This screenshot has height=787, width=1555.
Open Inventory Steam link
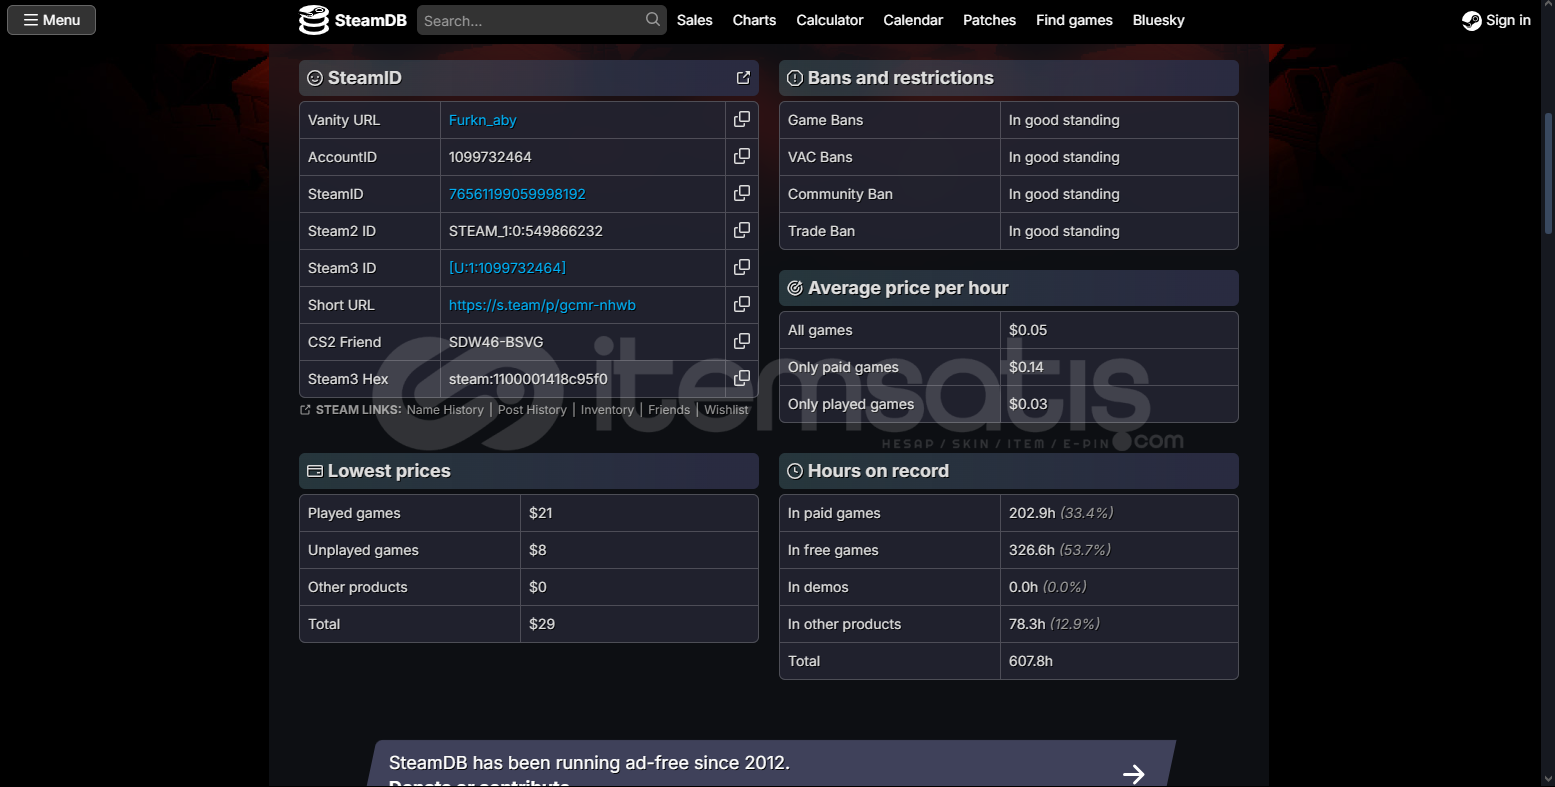607,410
